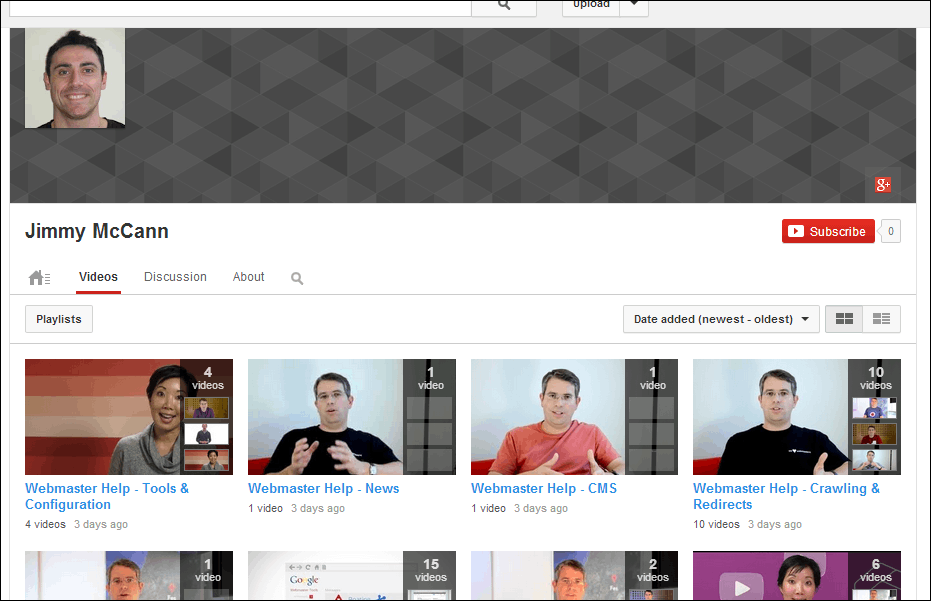Select grid view layout icon
The image size is (931, 601).
tap(844, 319)
